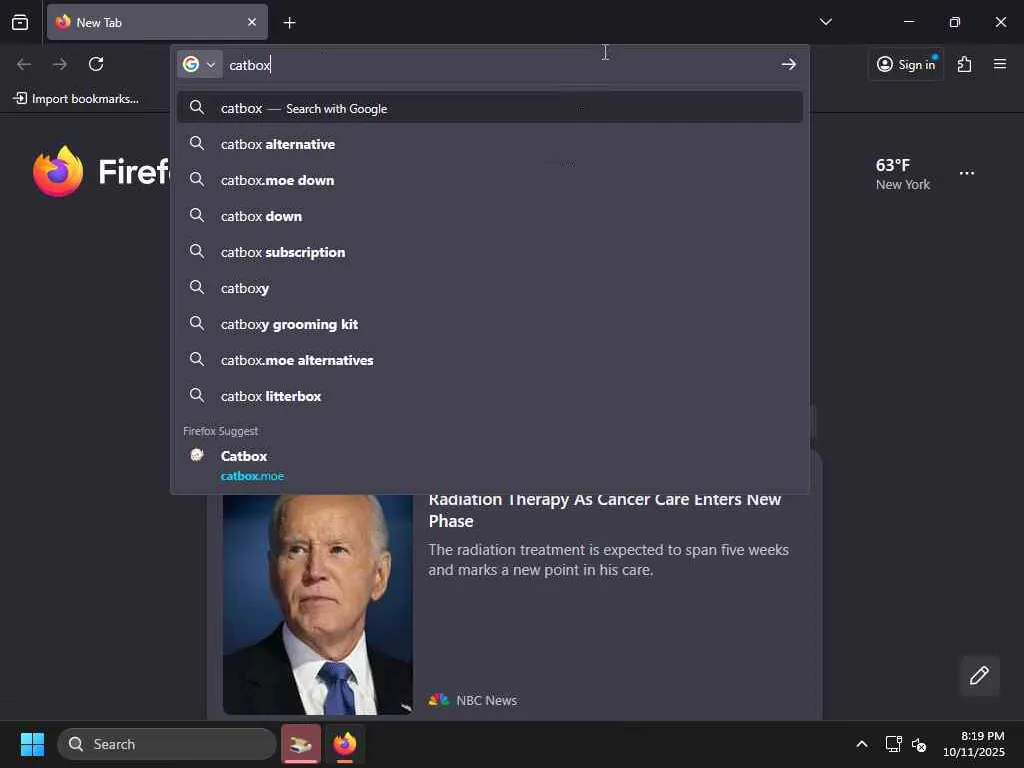Open the Firefox application menu (hamburger)
The height and width of the screenshot is (768, 1024).
[x=1000, y=64]
